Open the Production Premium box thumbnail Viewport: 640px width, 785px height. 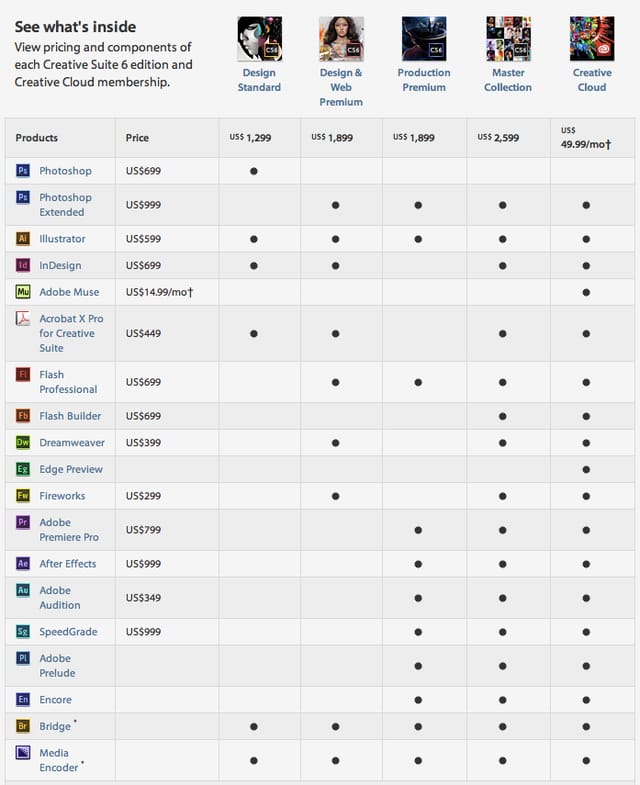coord(424,39)
